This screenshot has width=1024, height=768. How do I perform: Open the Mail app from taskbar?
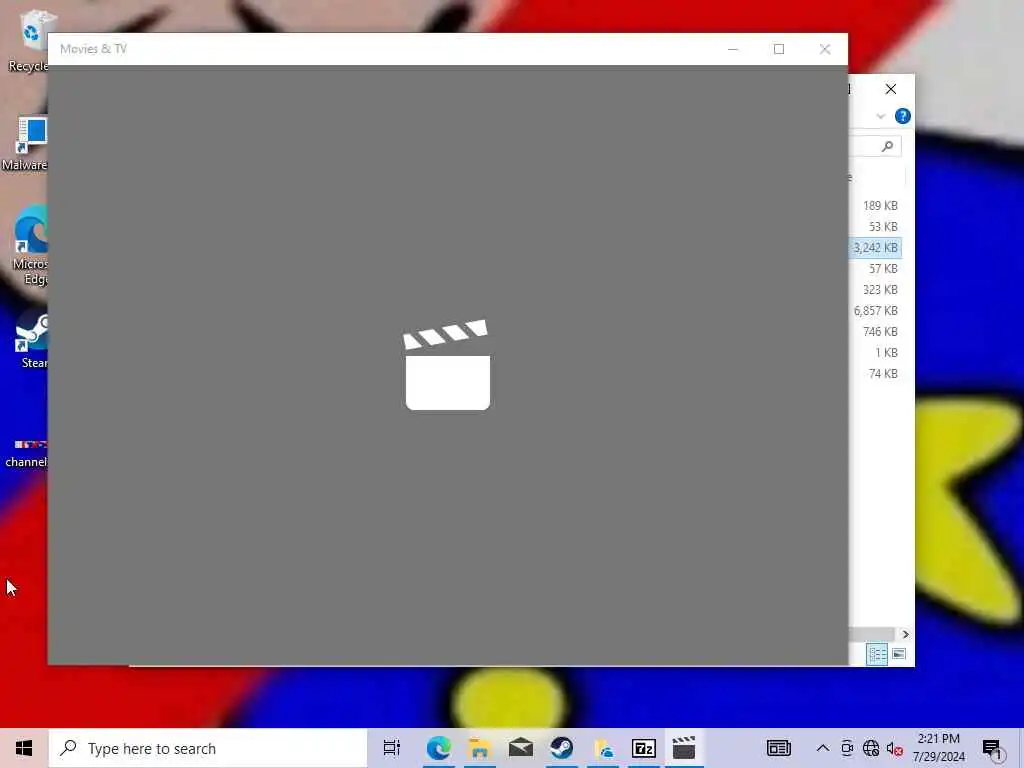(520, 748)
